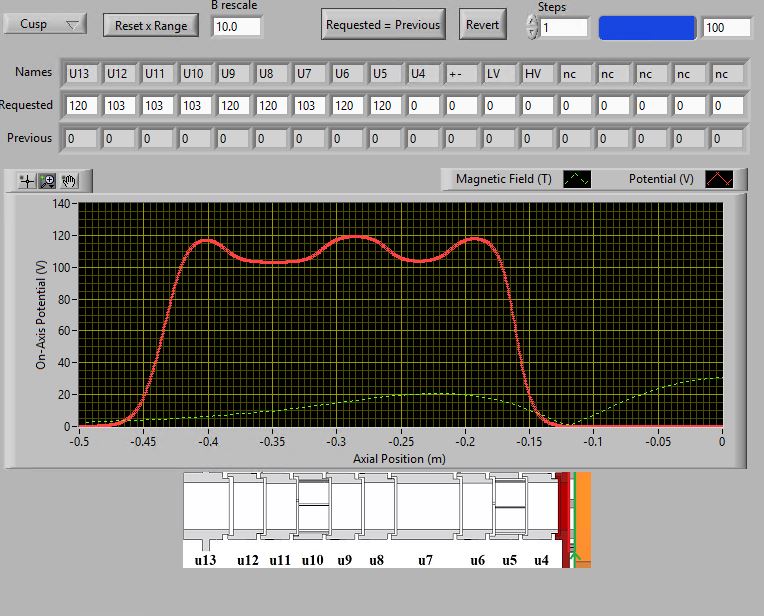Click the Requested HV value field
Viewport: 764px width, 616px height.
pos(536,105)
